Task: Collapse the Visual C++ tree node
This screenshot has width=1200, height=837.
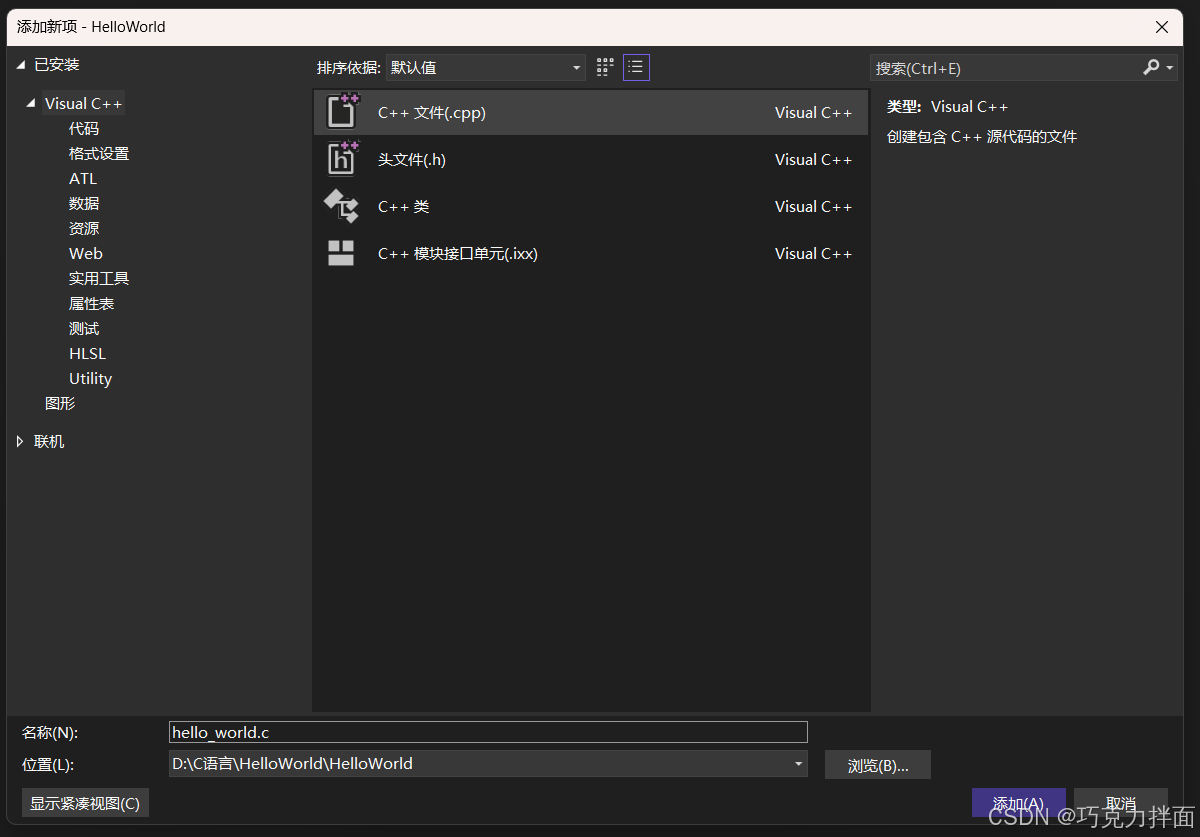Action: click(x=32, y=104)
